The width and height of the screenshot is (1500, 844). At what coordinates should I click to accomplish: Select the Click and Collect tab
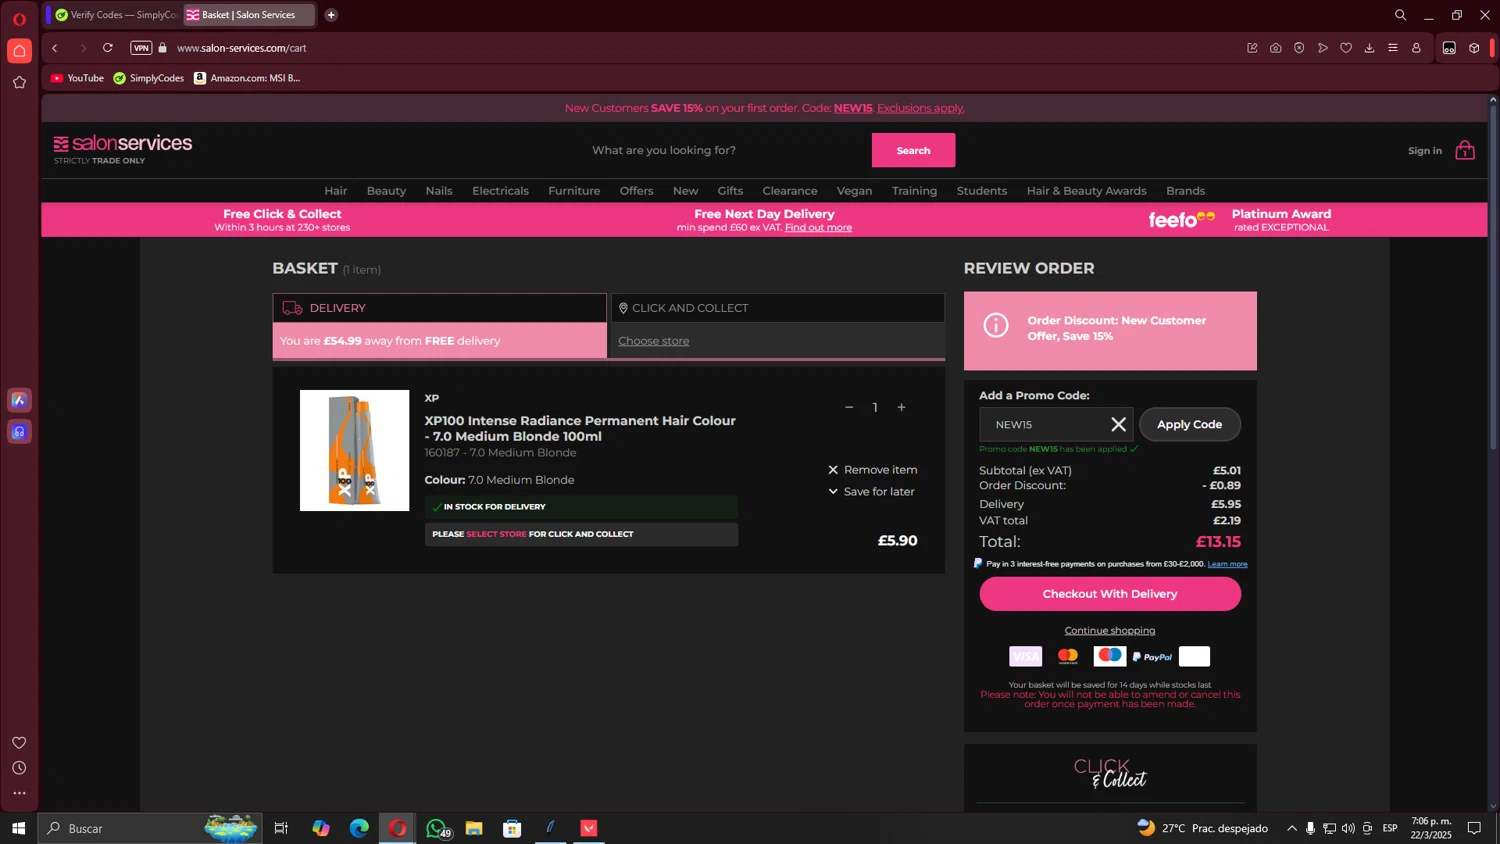pos(778,308)
